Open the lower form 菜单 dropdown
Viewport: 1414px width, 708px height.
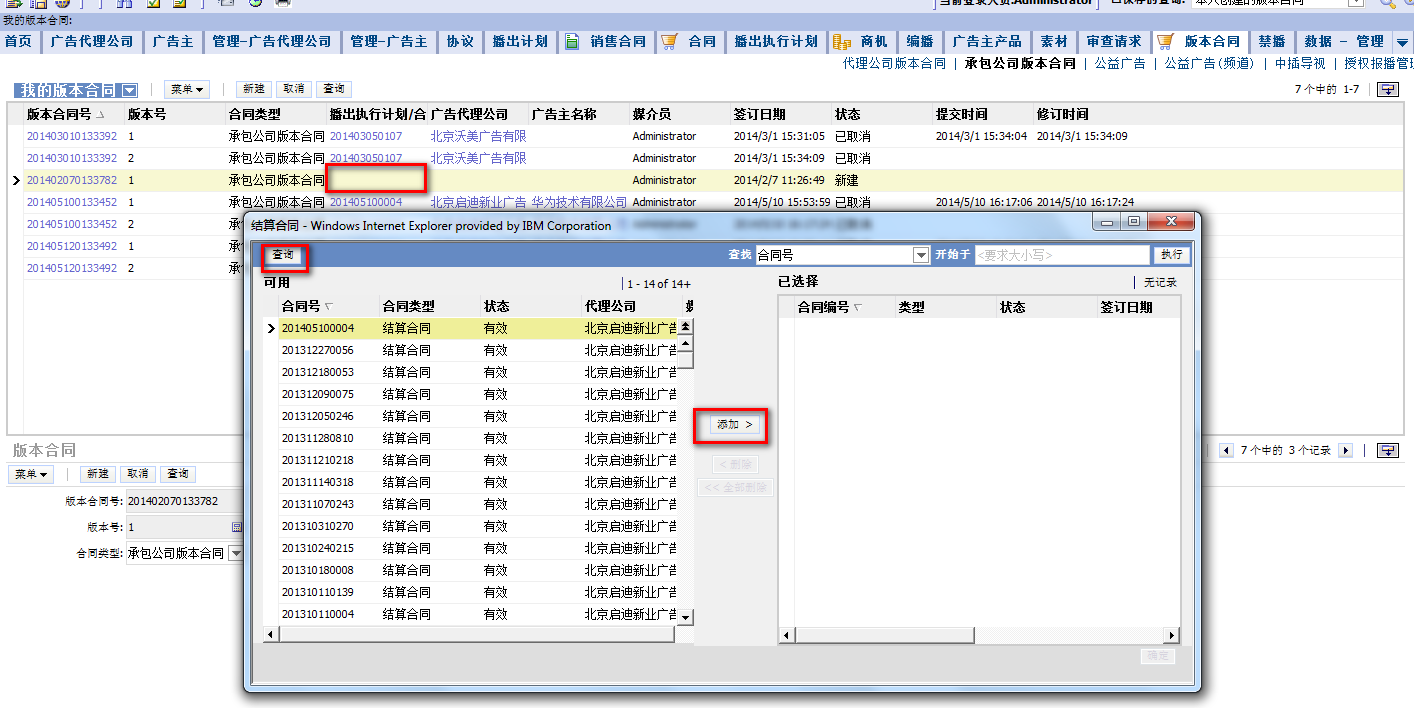(31, 474)
